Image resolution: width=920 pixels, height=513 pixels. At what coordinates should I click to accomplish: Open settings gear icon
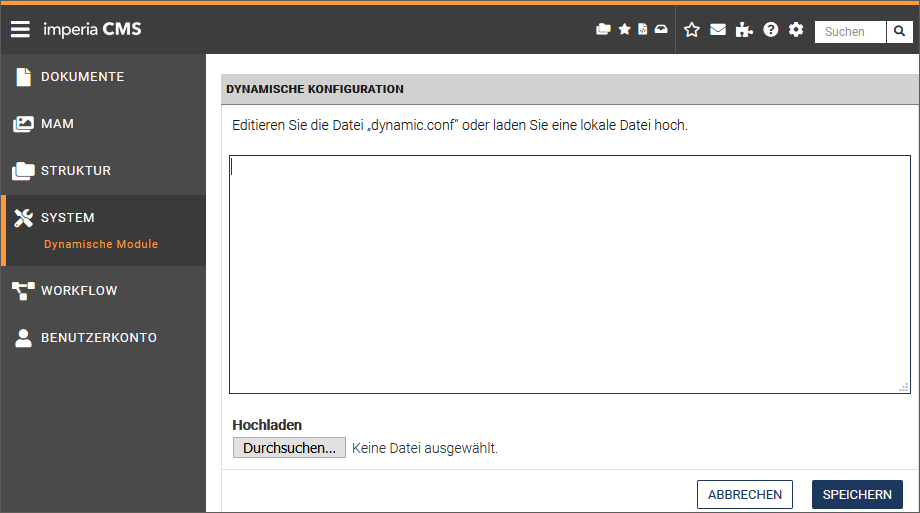796,29
